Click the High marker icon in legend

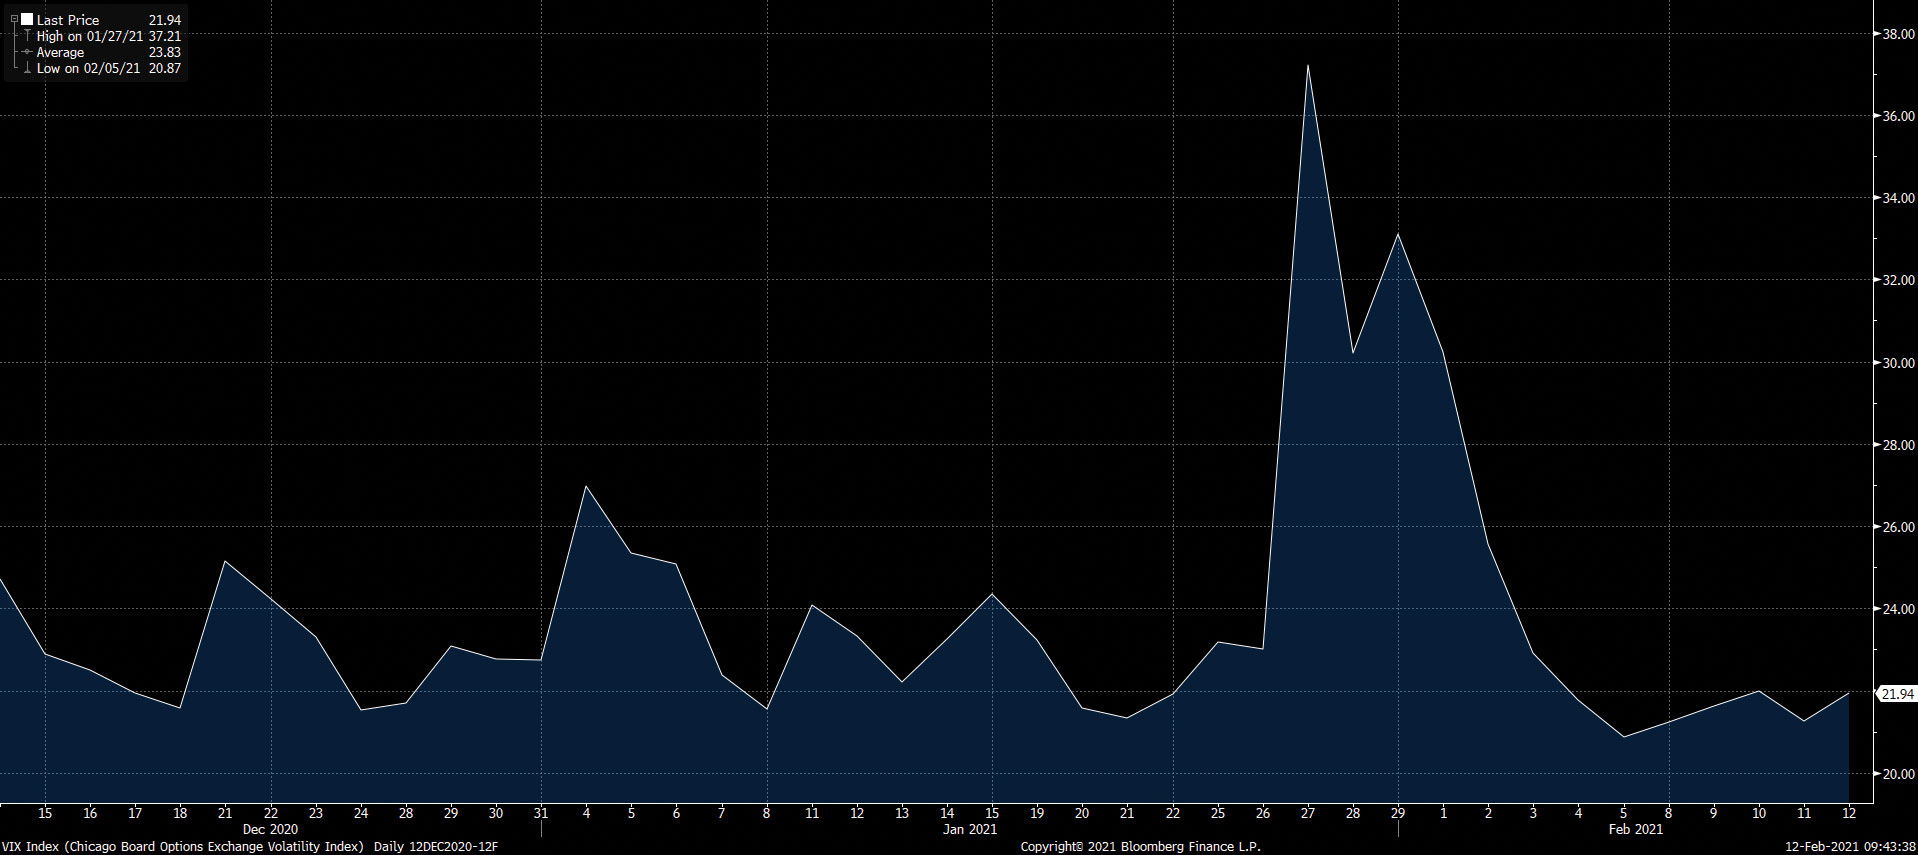(x=27, y=36)
